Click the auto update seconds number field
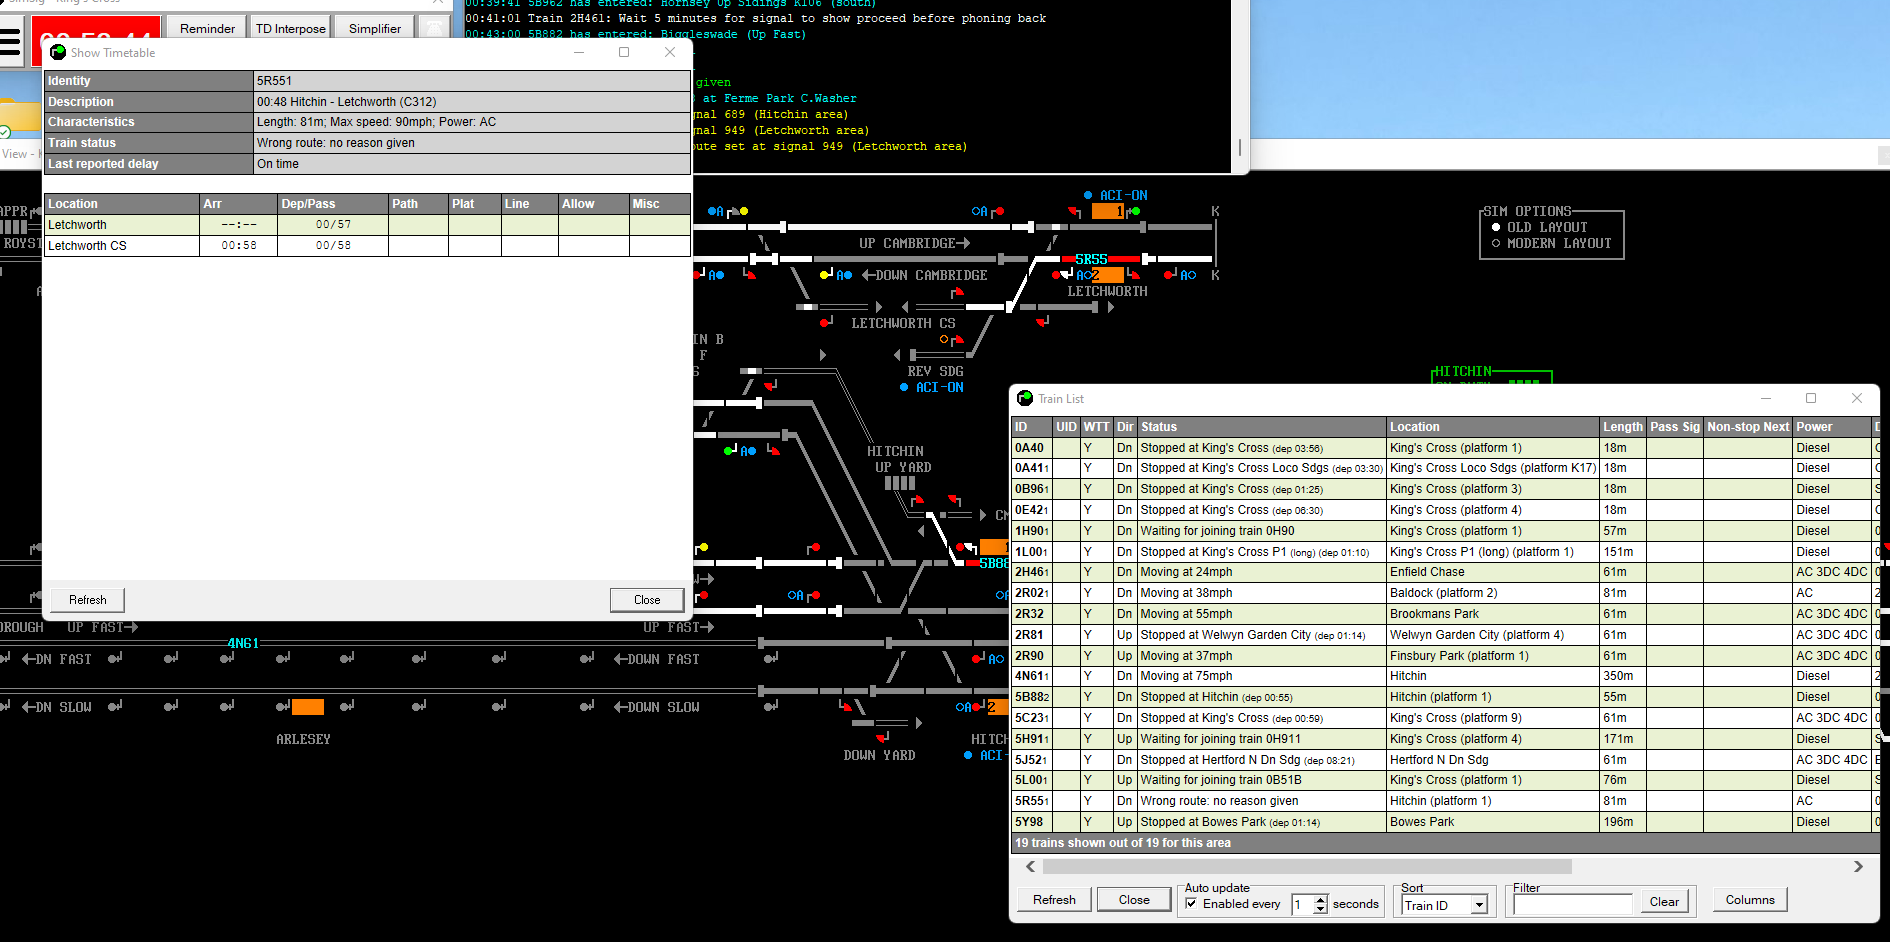 click(1302, 904)
